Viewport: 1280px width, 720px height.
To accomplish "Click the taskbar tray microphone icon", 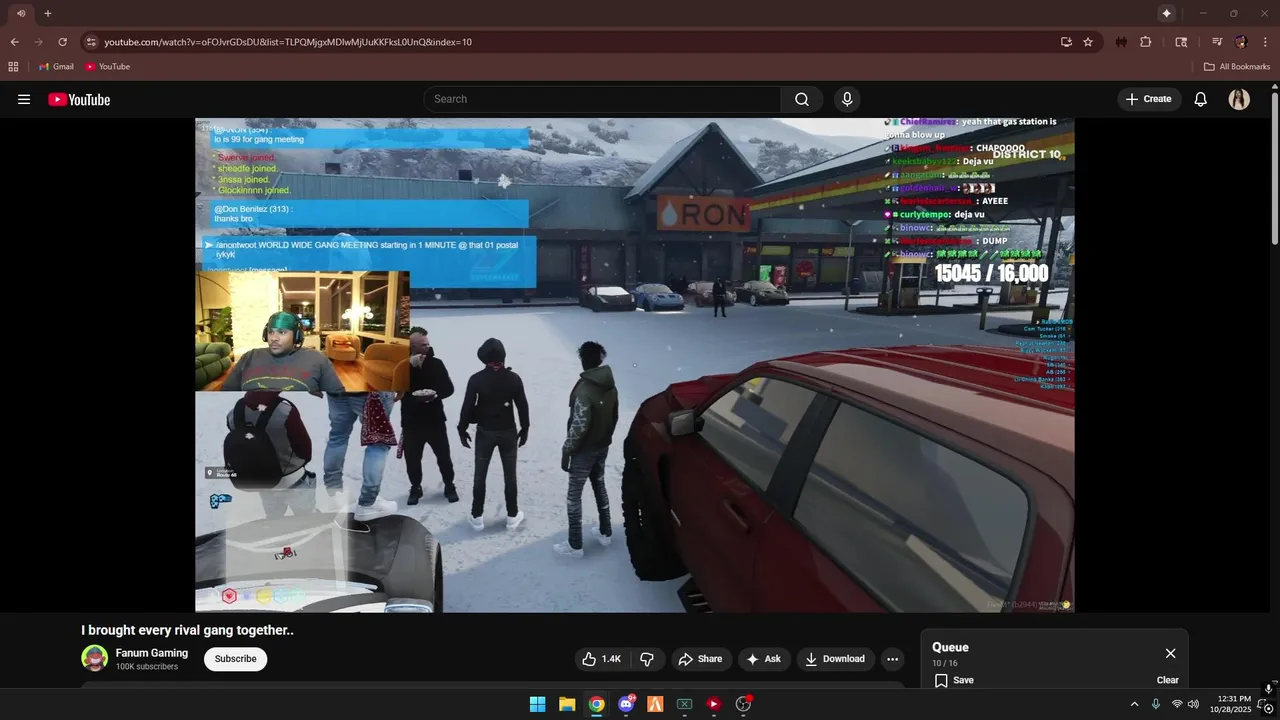I will 1156,704.
